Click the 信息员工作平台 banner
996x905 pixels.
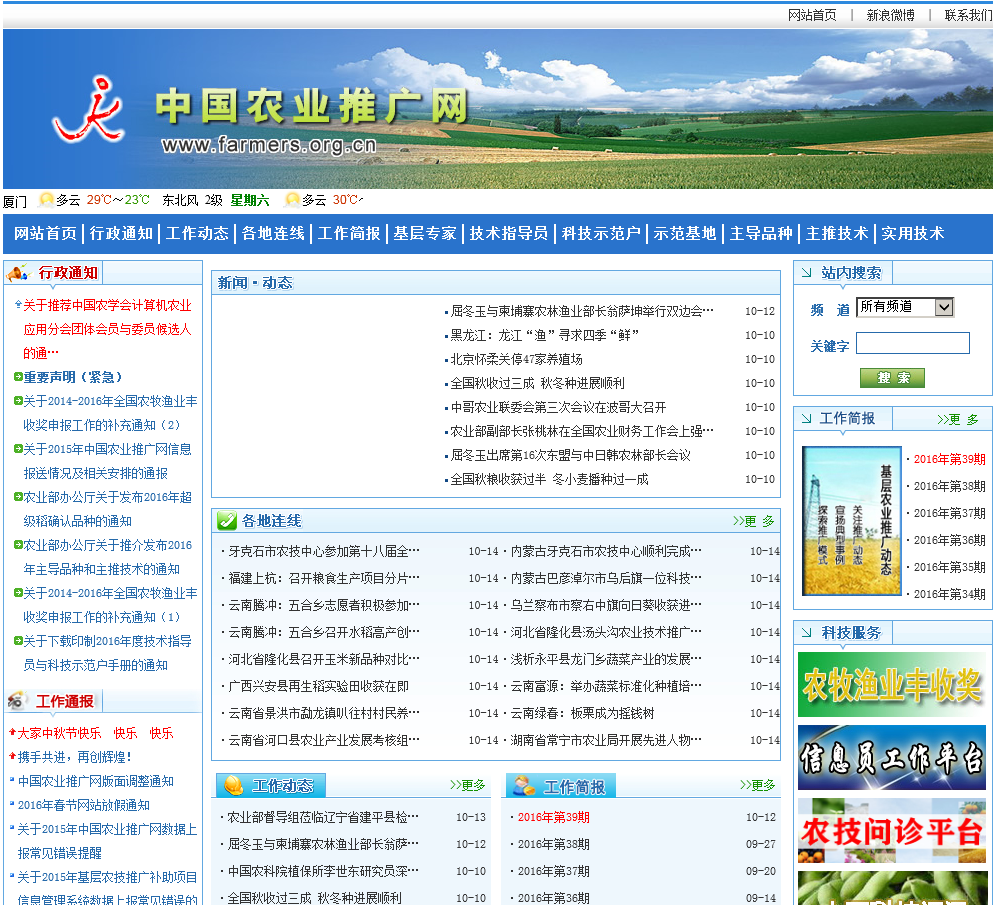pos(892,758)
